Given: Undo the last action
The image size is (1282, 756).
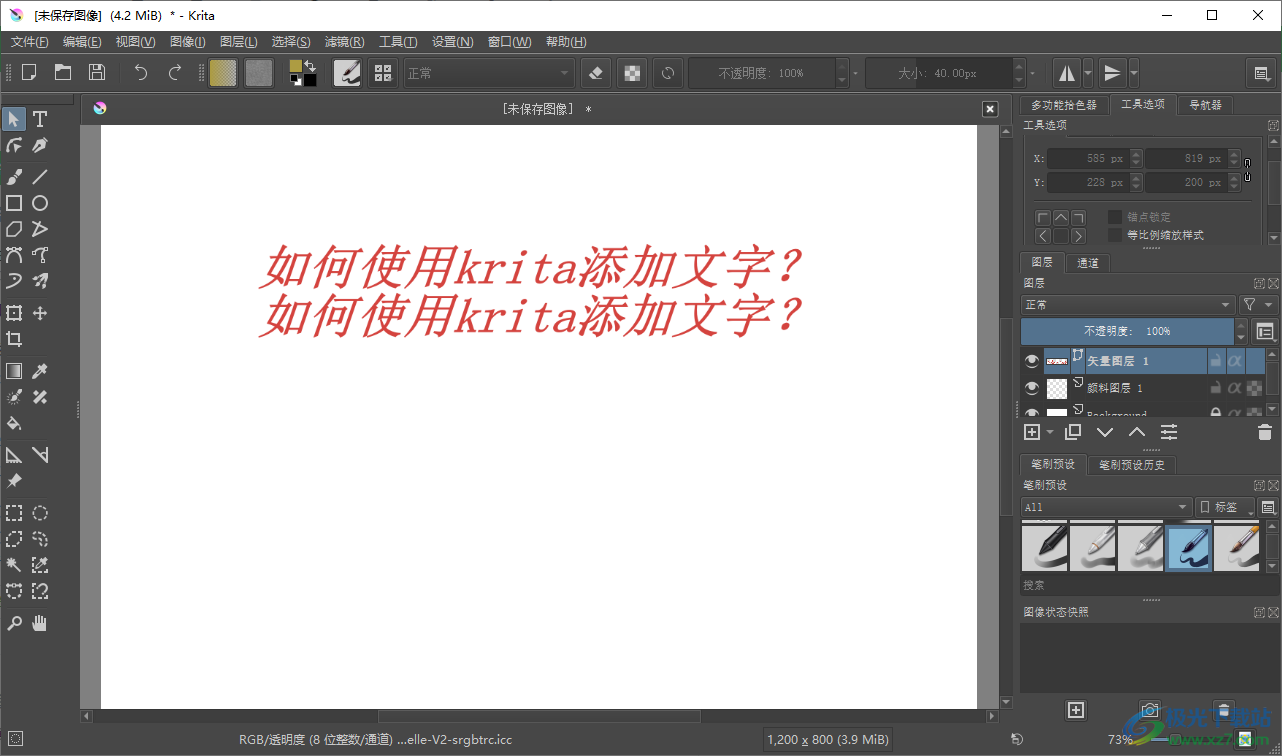Looking at the screenshot, I should pos(141,72).
